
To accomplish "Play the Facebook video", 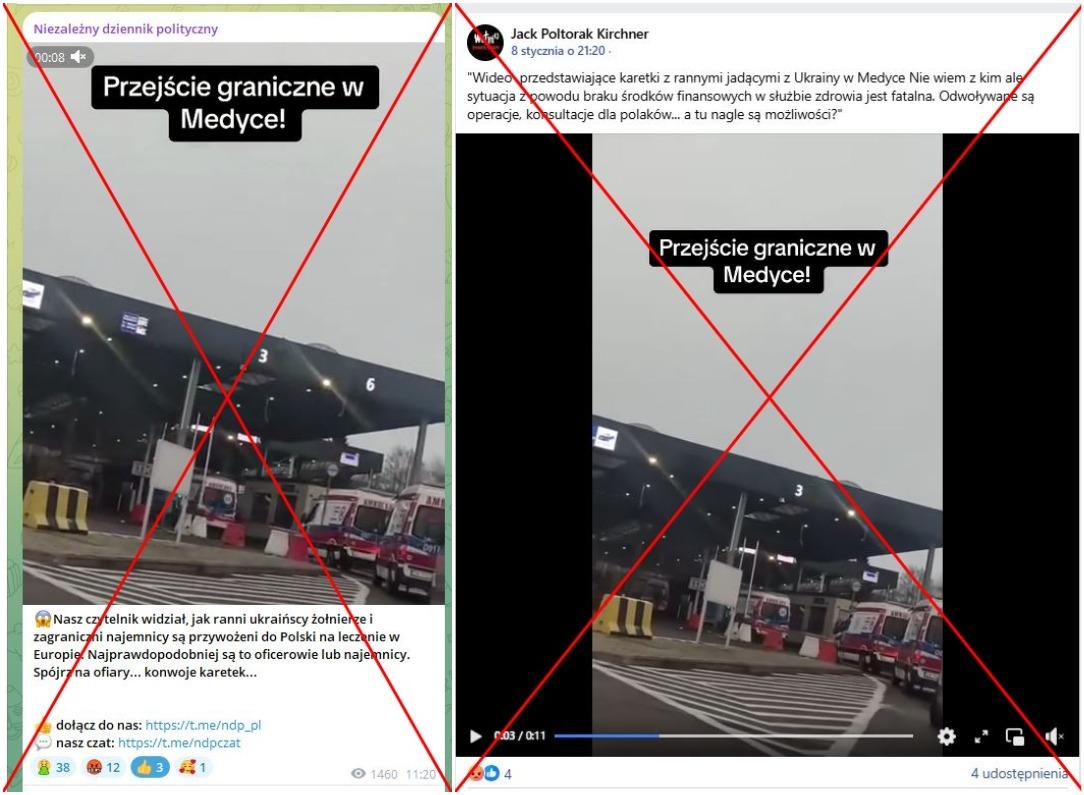I will coord(476,736).
